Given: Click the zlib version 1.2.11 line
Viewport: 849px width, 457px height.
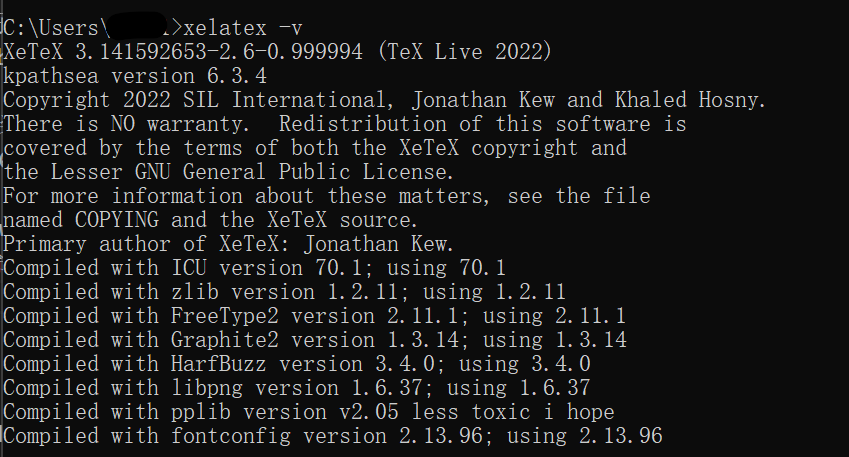Looking at the screenshot, I should tap(285, 292).
